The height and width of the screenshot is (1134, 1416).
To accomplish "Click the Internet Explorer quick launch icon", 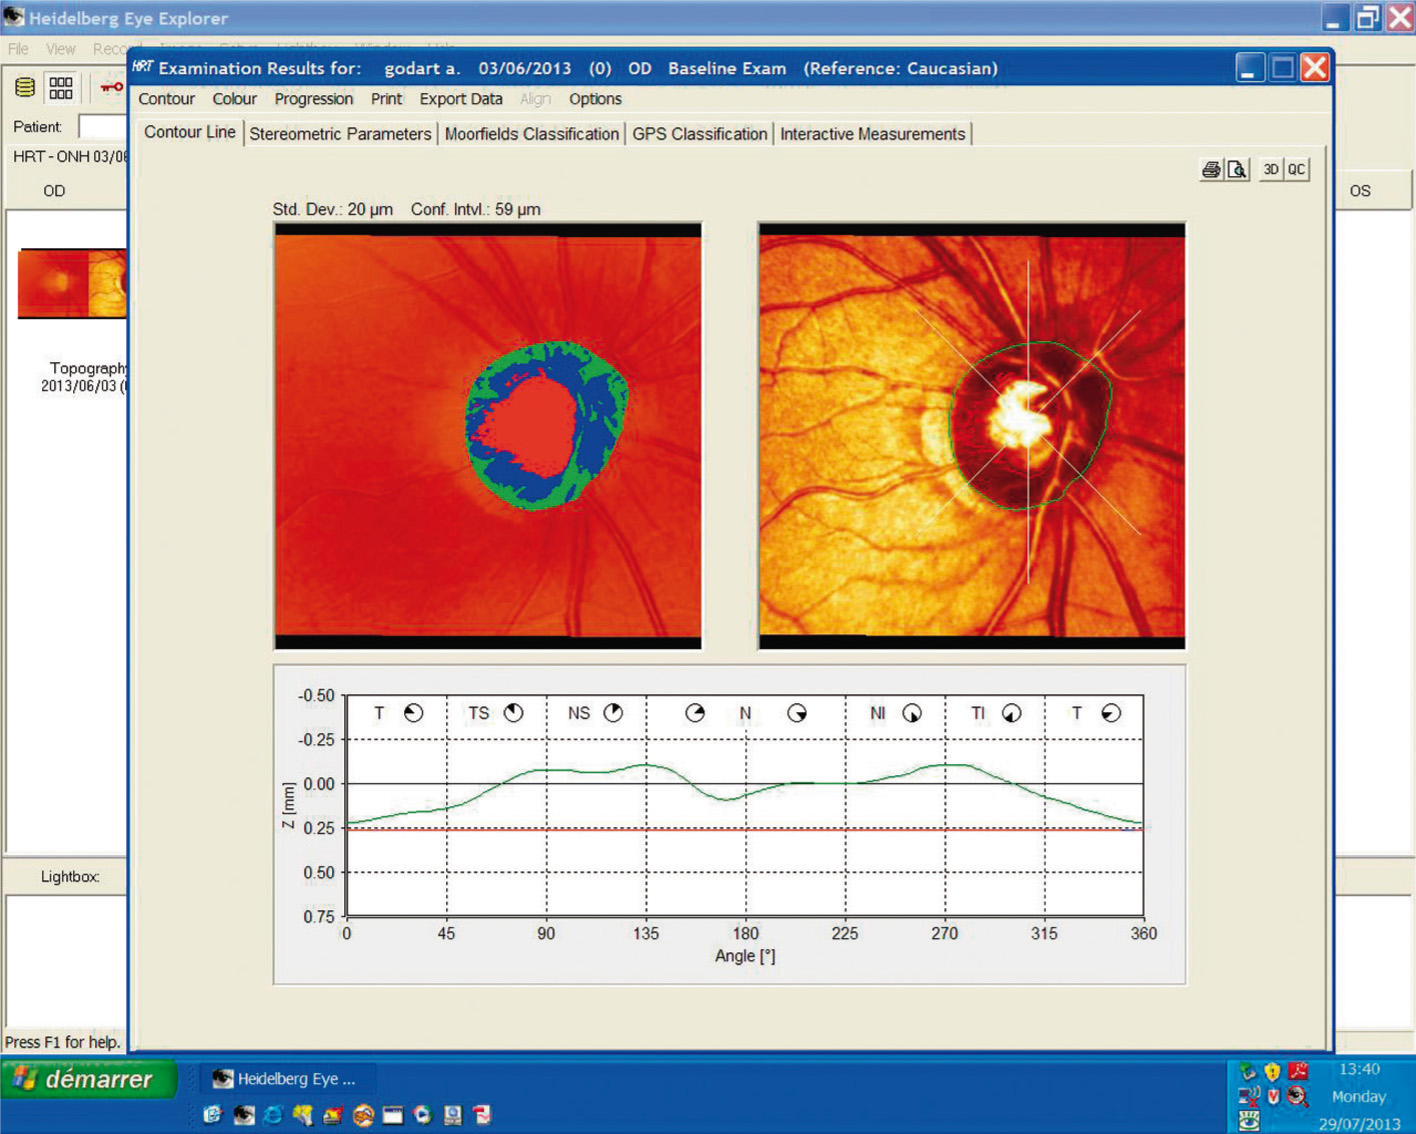I will click(x=272, y=1115).
